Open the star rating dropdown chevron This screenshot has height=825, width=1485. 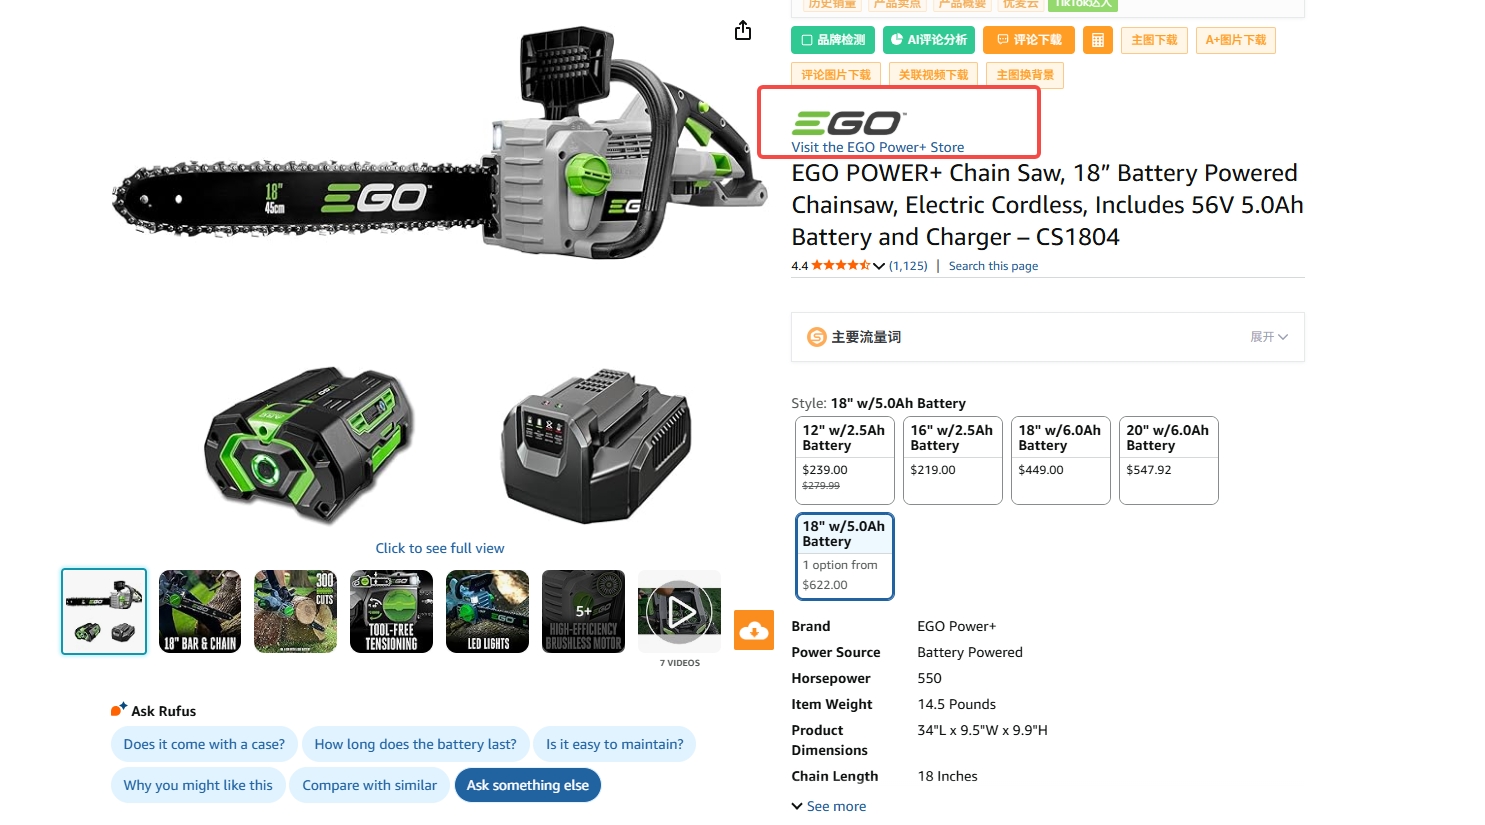[879, 266]
